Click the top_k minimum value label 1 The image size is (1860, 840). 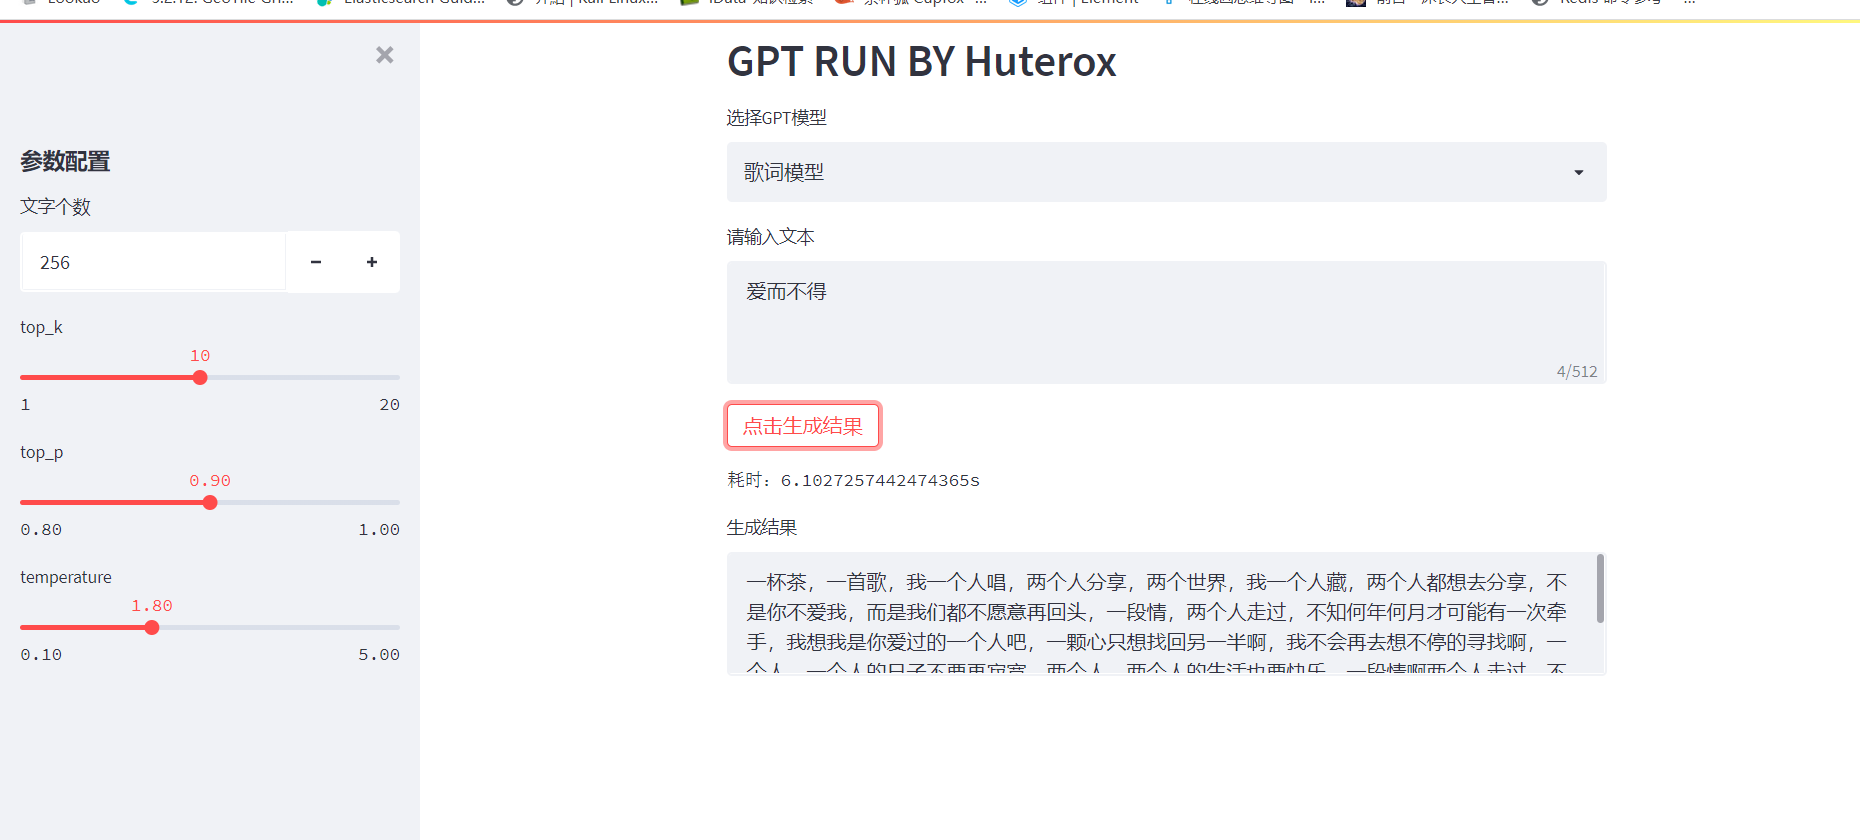[x=26, y=405]
